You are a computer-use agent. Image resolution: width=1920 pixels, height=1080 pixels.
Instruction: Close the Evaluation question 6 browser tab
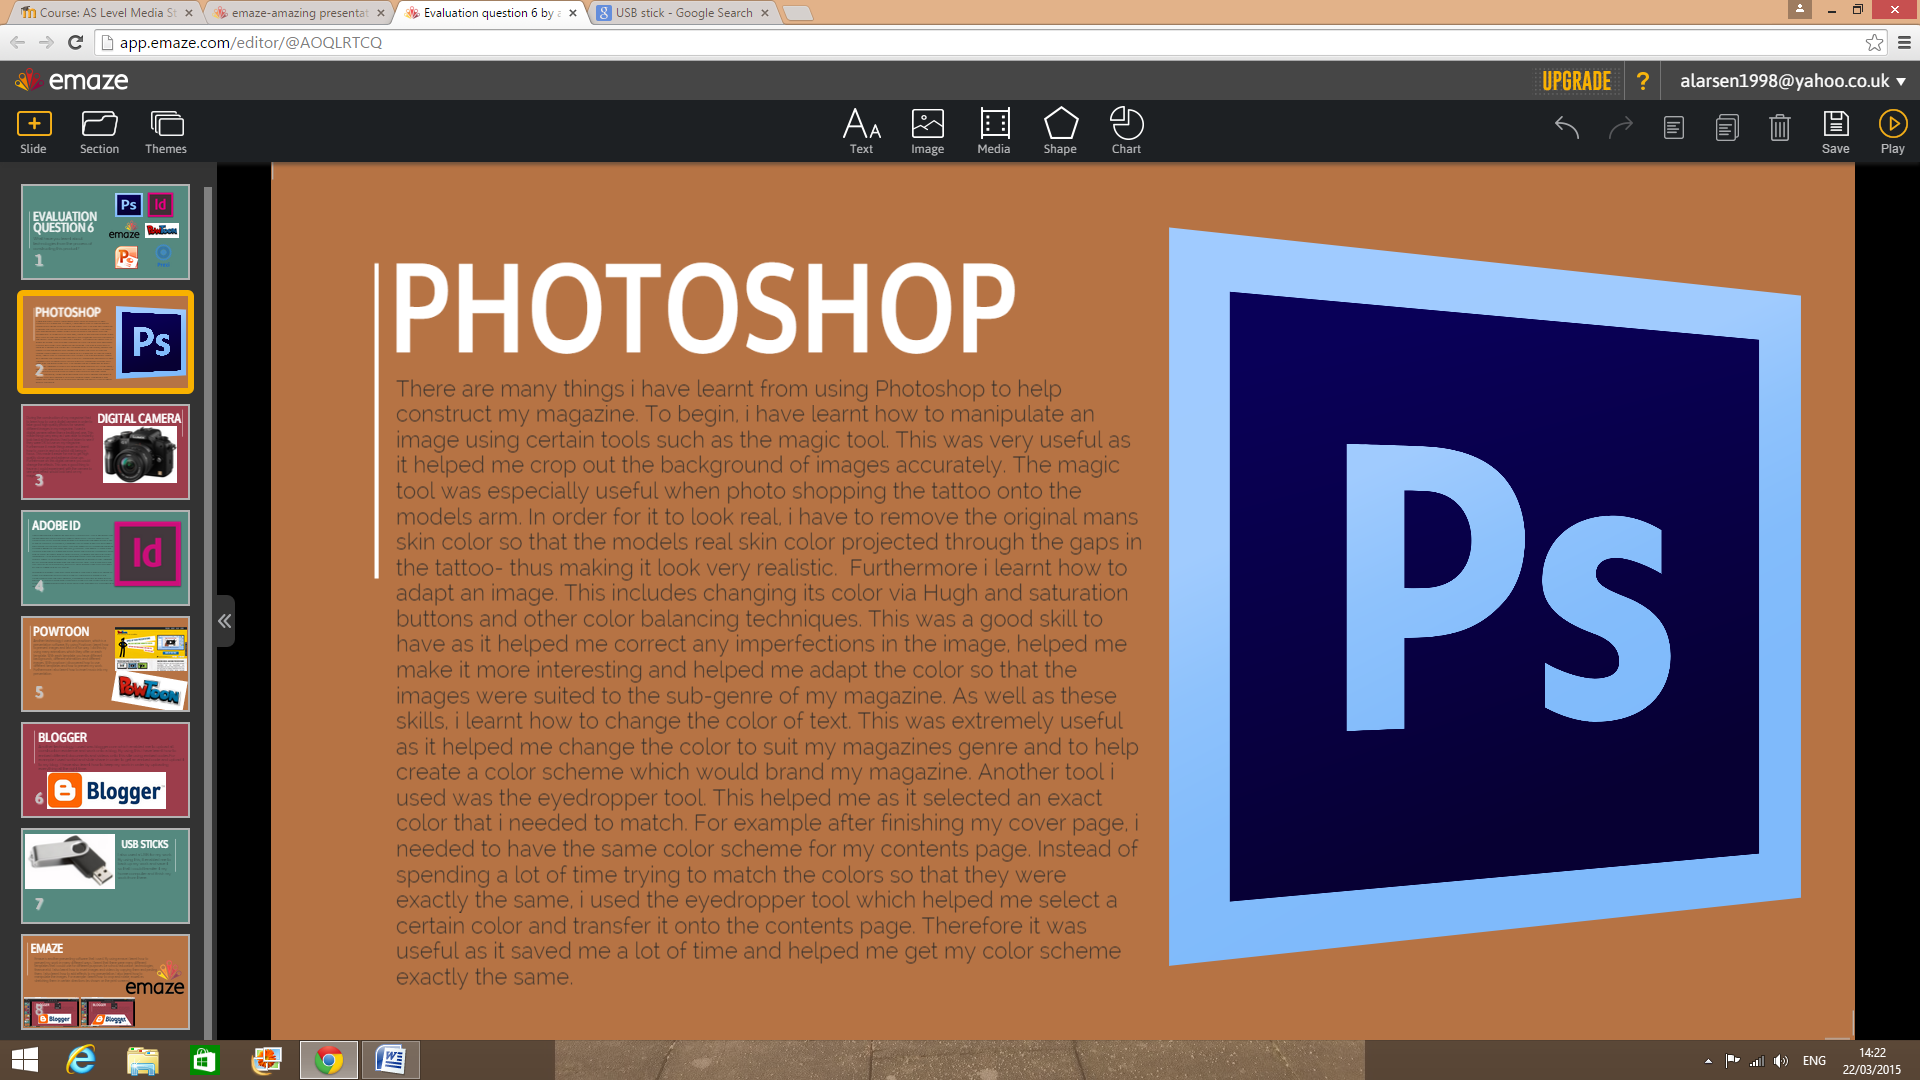point(573,13)
